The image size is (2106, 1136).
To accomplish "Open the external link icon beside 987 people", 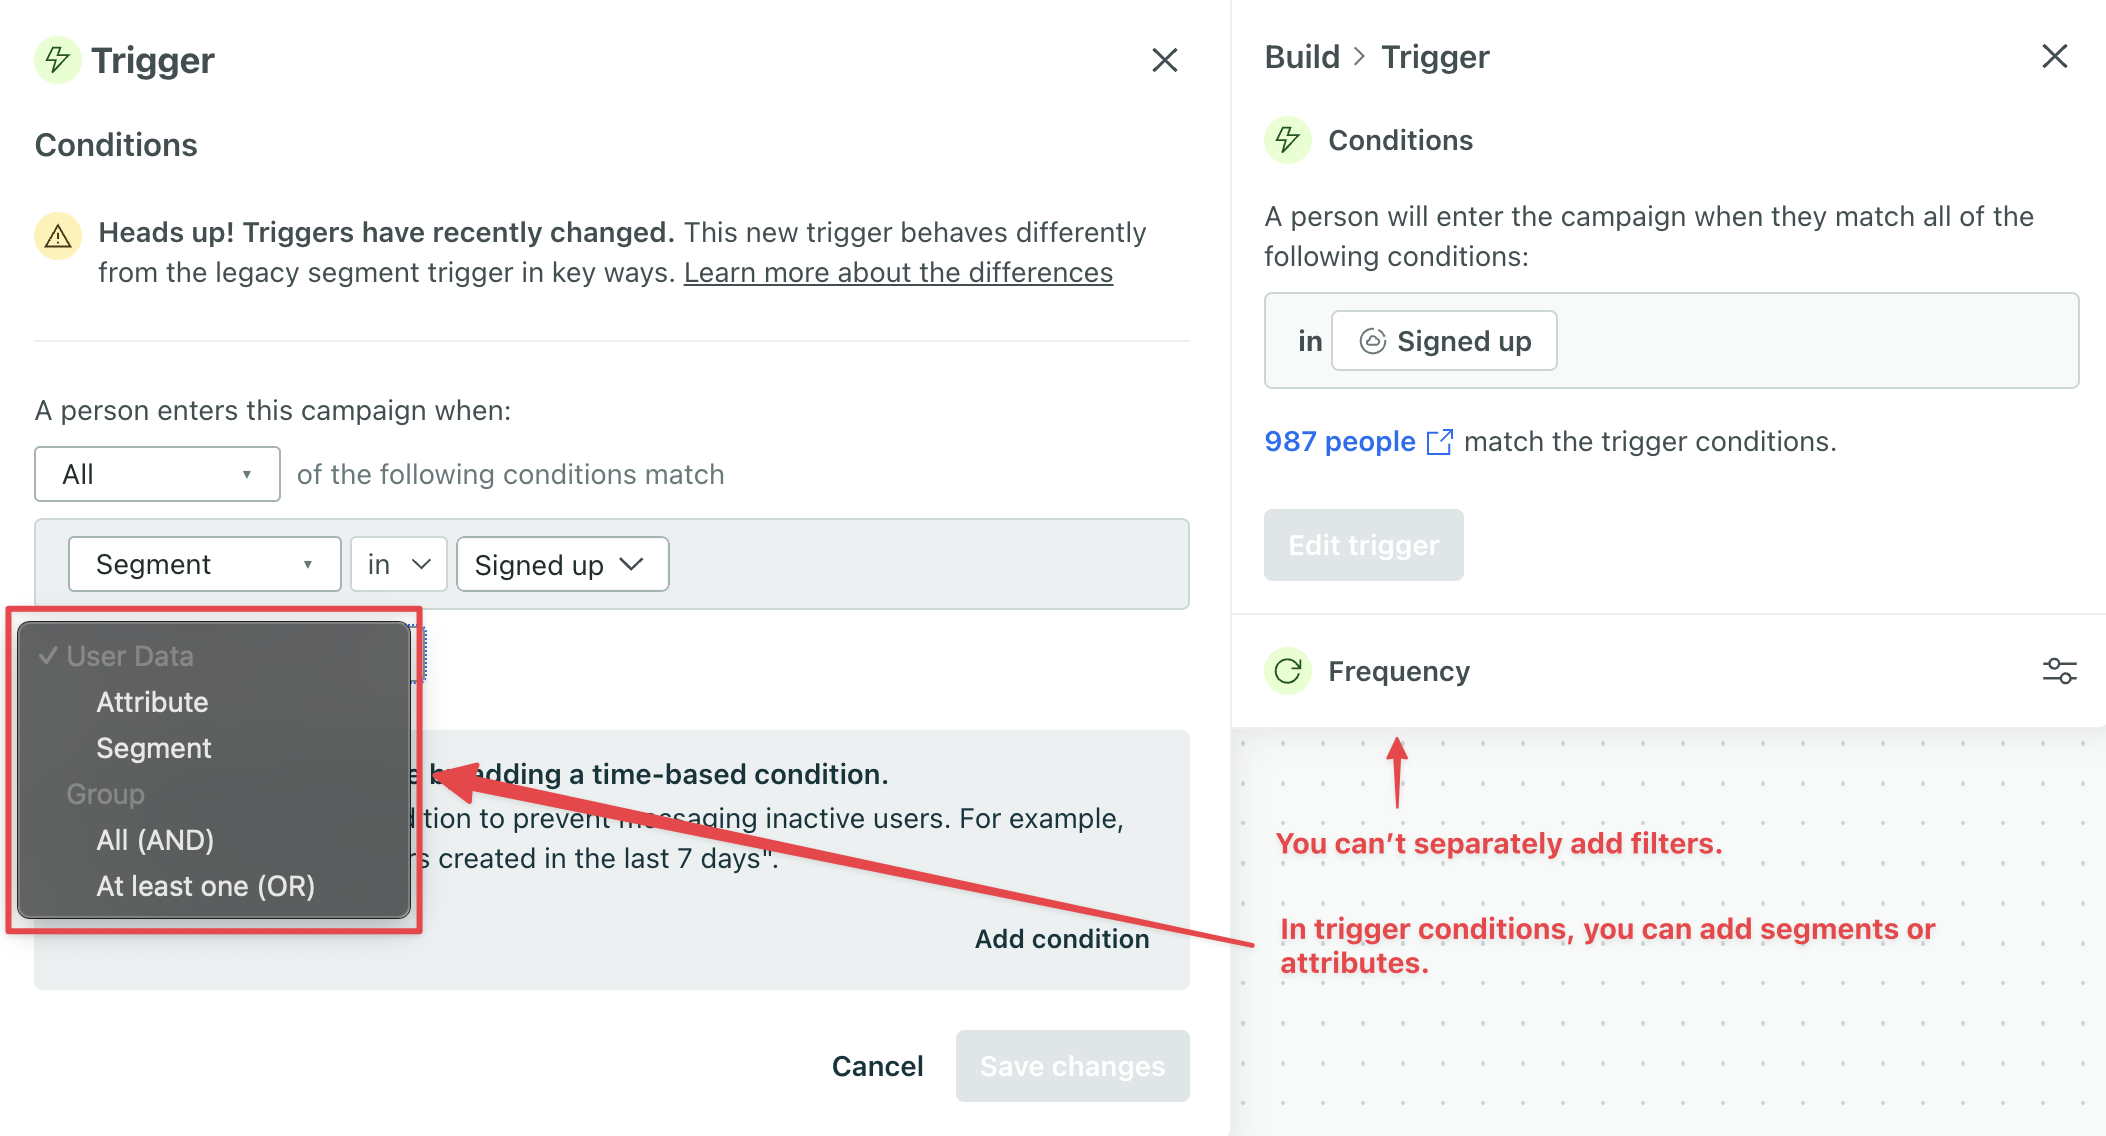I will 1440,441.
